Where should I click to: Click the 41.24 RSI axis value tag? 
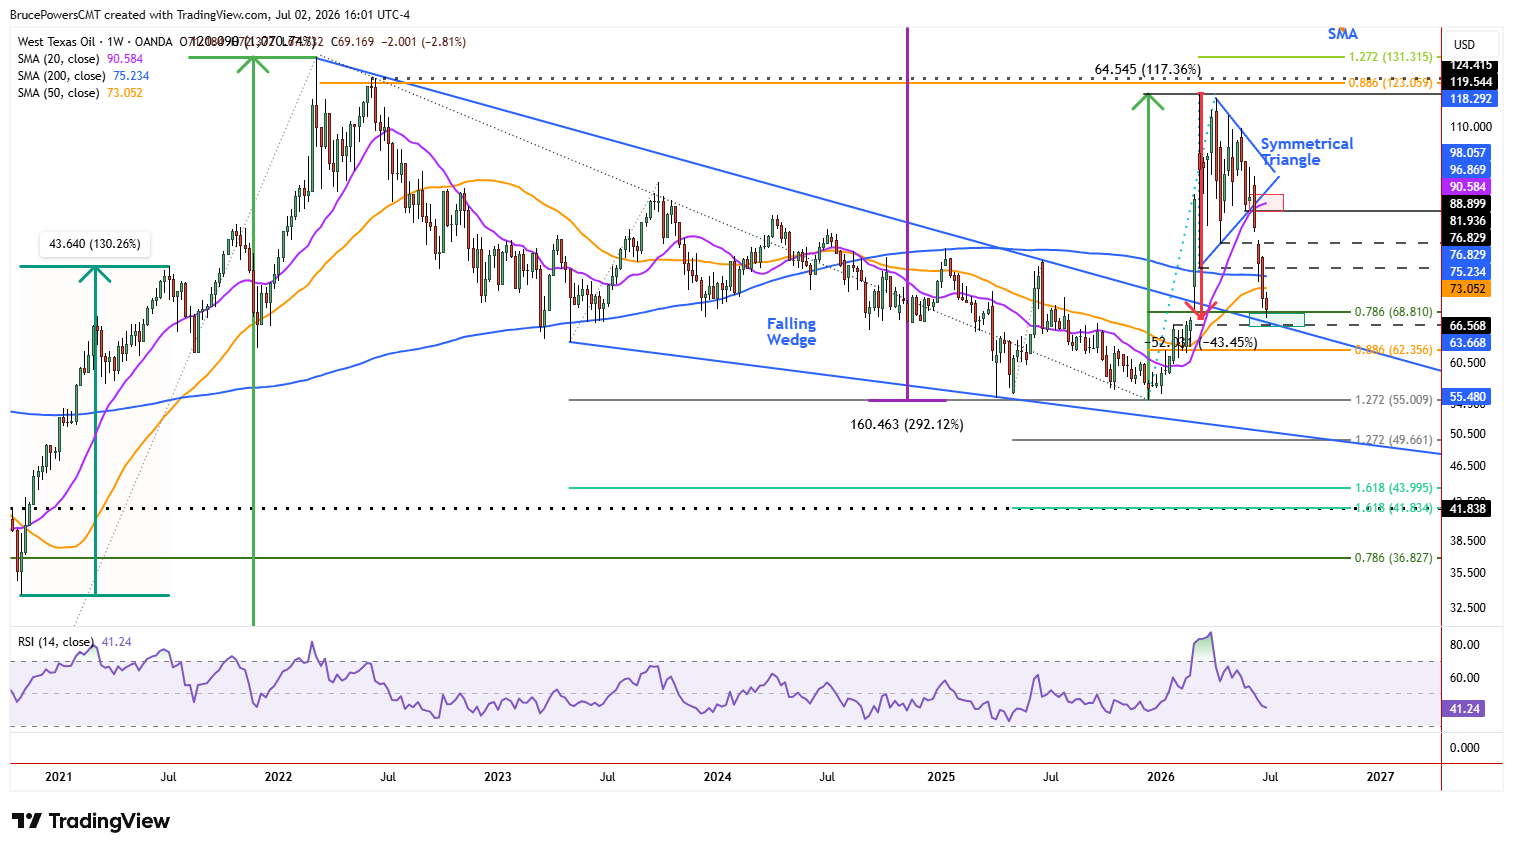1464,709
